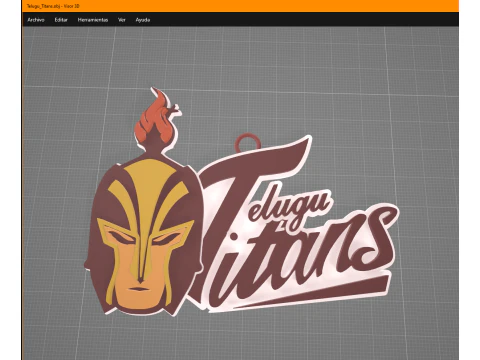Open the Ayuda menu
Viewport: 480px width, 360px height.
pyautogui.click(x=143, y=20)
